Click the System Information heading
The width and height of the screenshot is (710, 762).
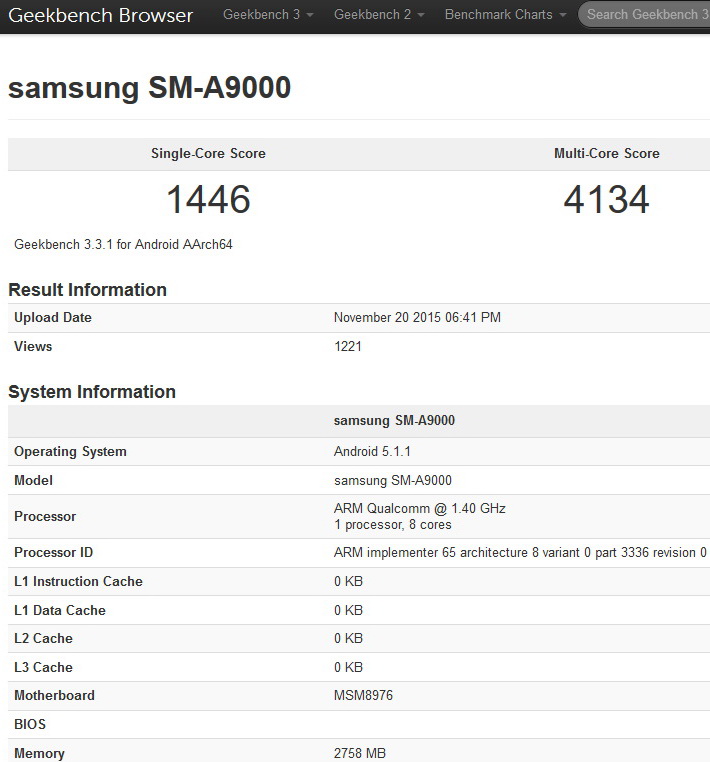tap(92, 392)
